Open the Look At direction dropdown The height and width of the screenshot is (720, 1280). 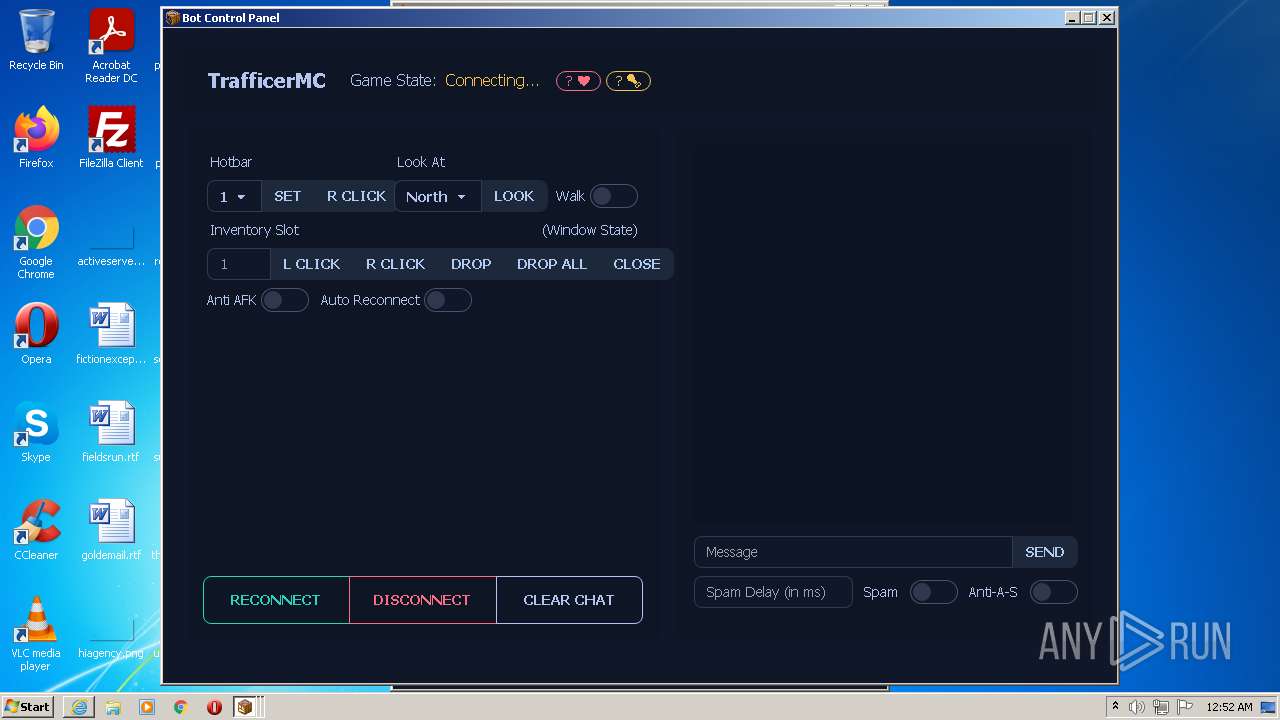pyautogui.click(x=437, y=197)
